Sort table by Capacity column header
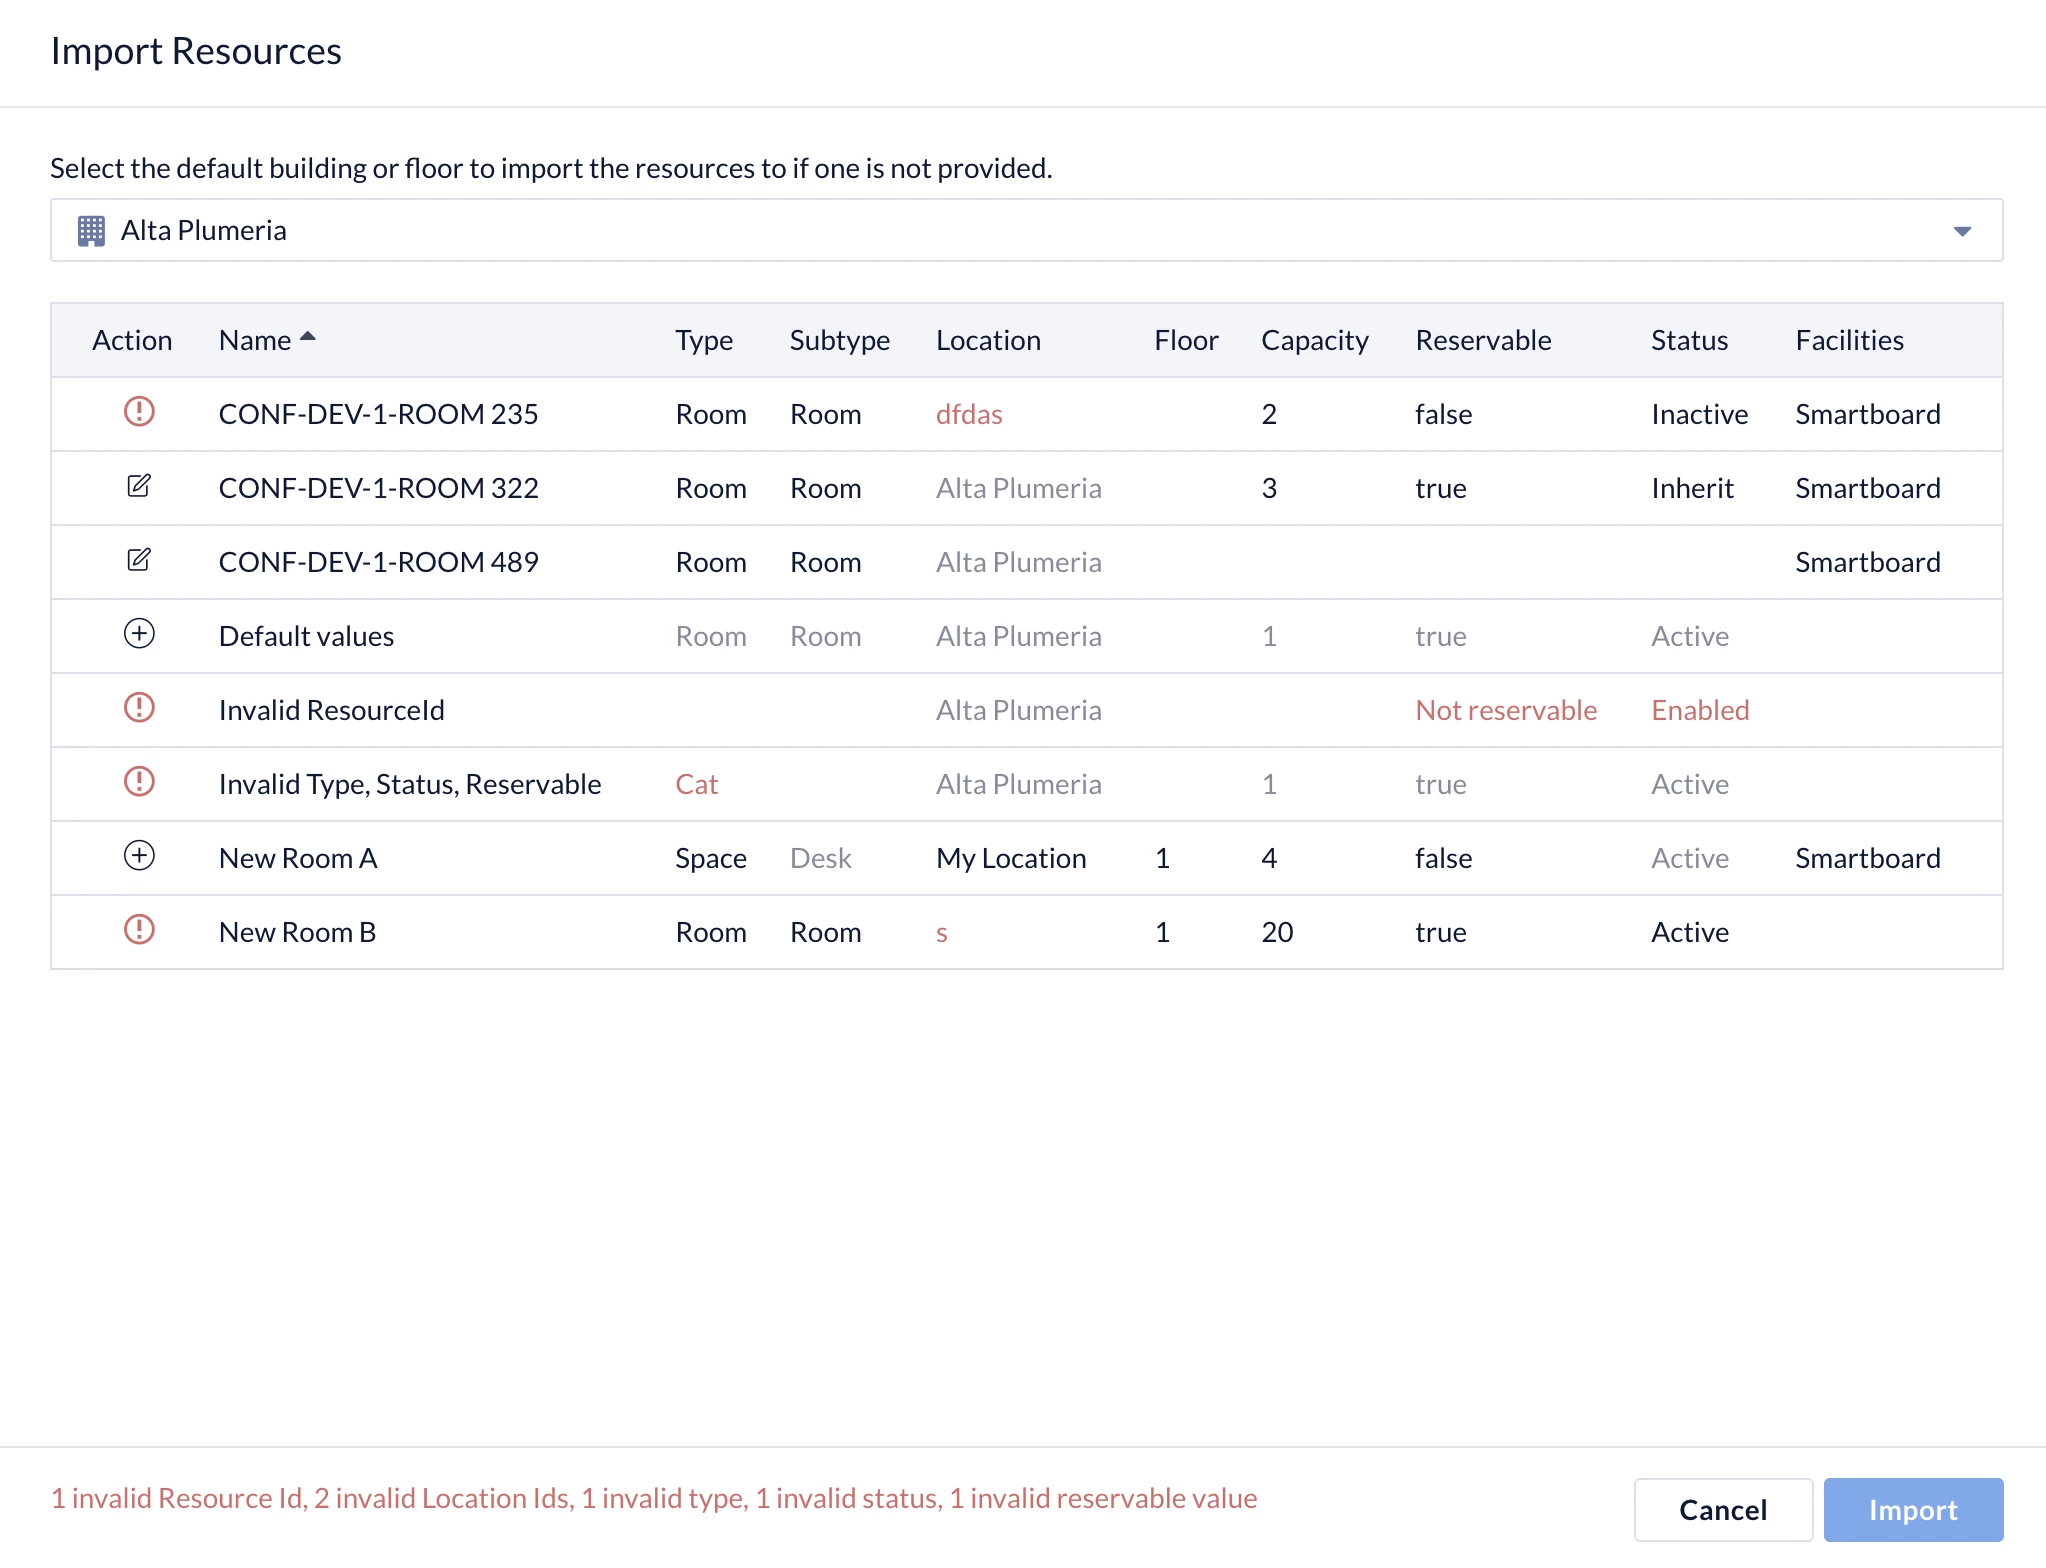Image resolution: width=2046 pixels, height=1568 pixels. pyautogui.click(x=1314, y=341)
